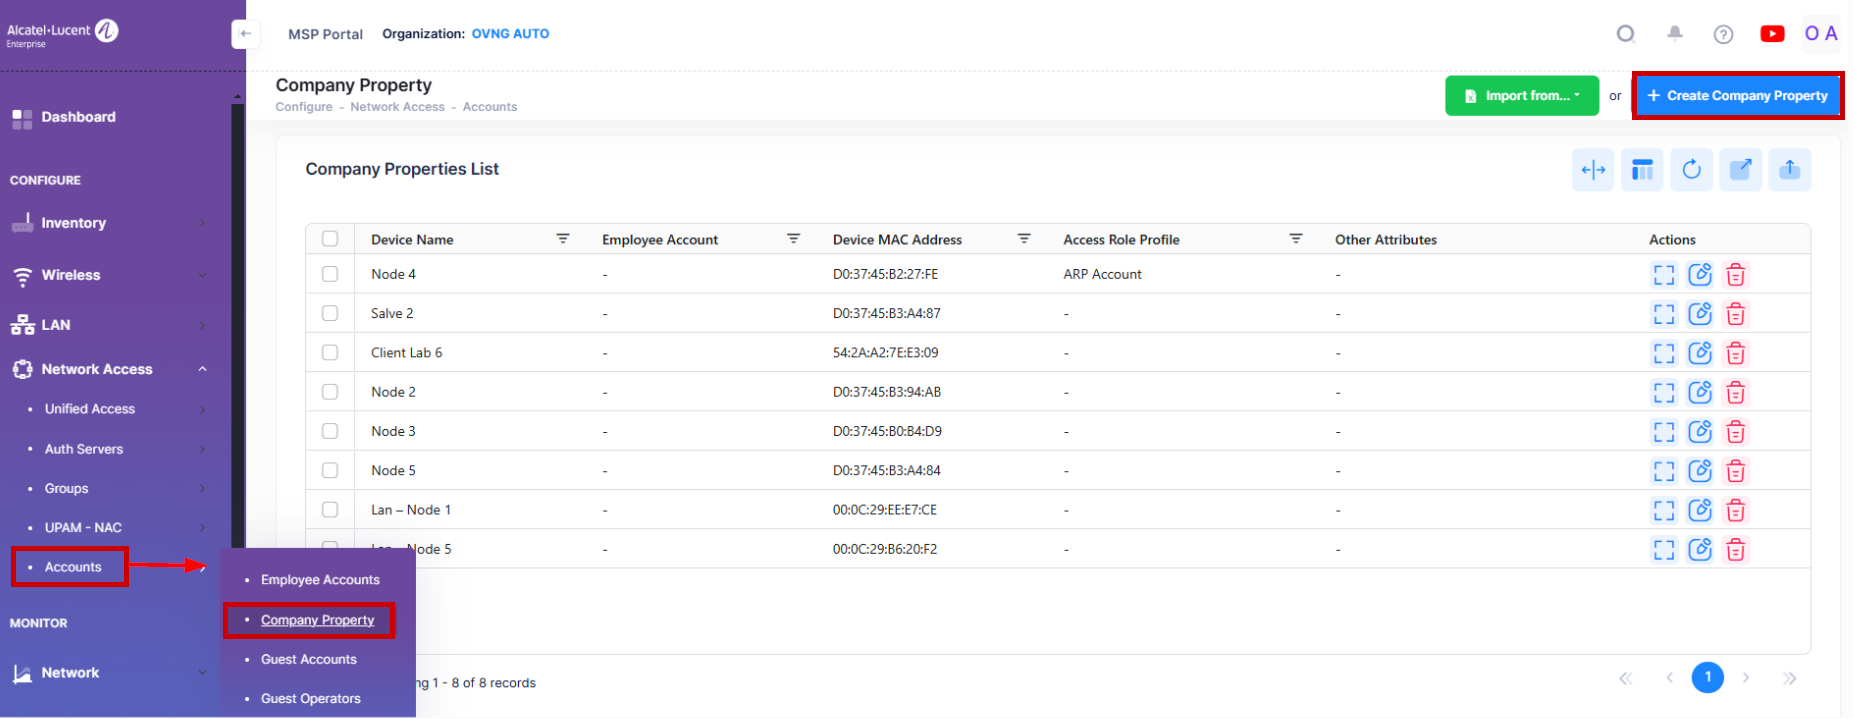Open the notifications bell
Viewport: 1853px width, 719px height.
(x=1674, y=34)
